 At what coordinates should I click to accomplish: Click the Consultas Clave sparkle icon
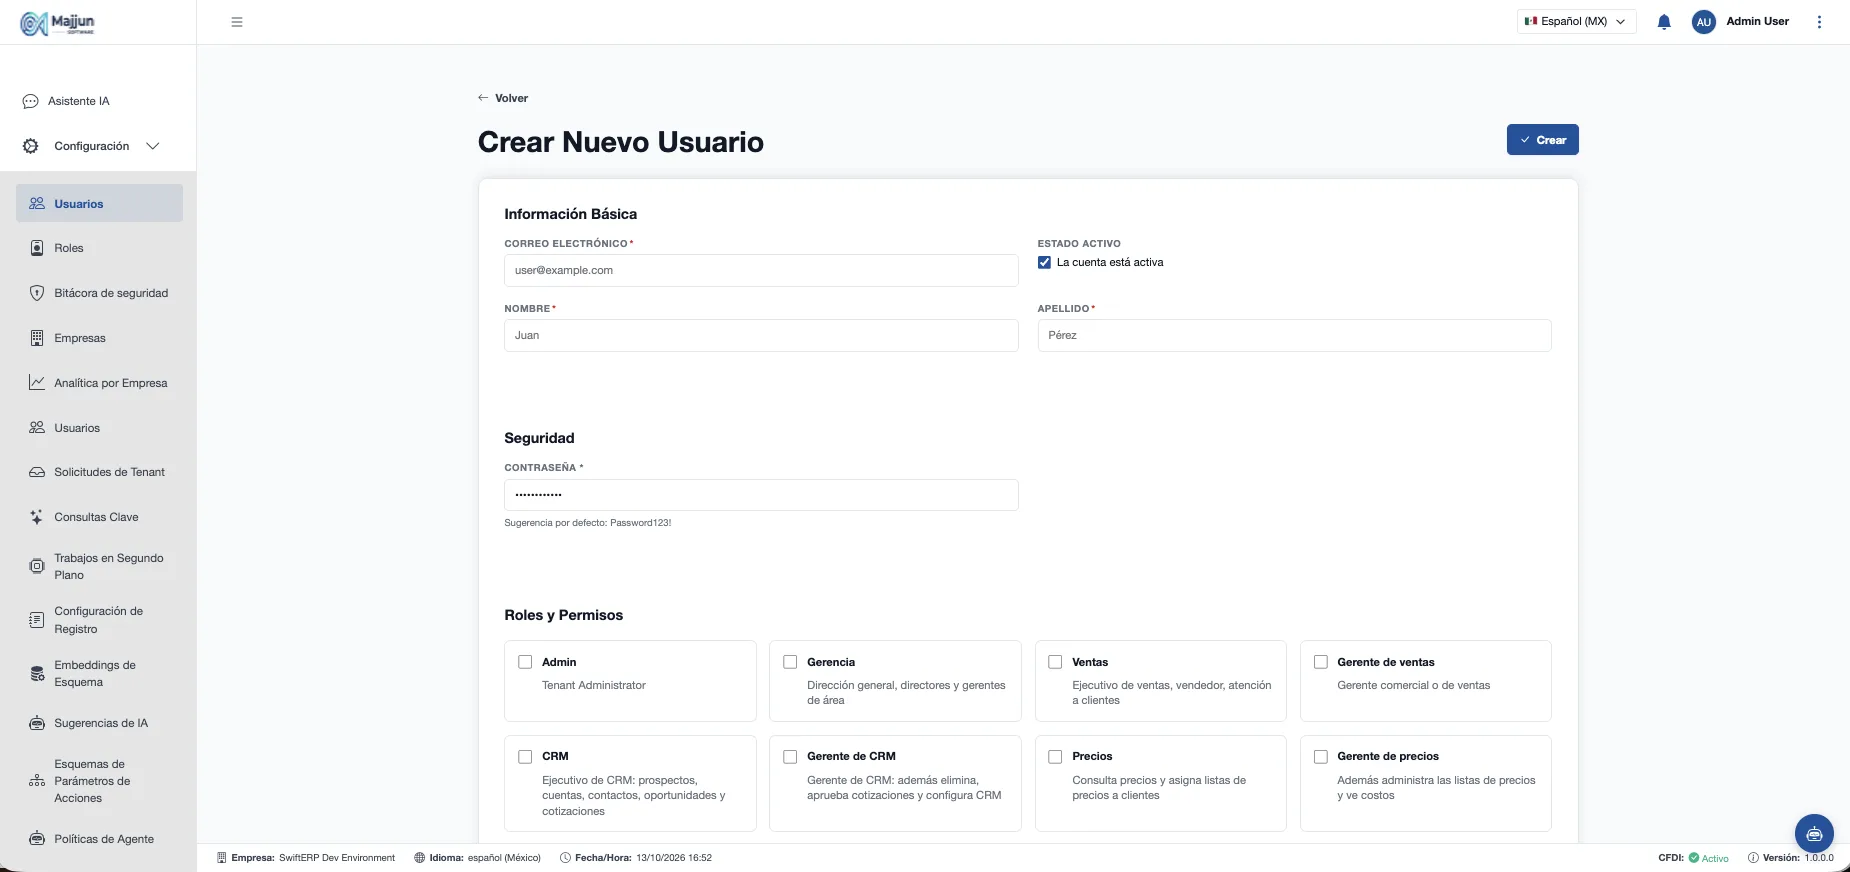pos(37,517)
